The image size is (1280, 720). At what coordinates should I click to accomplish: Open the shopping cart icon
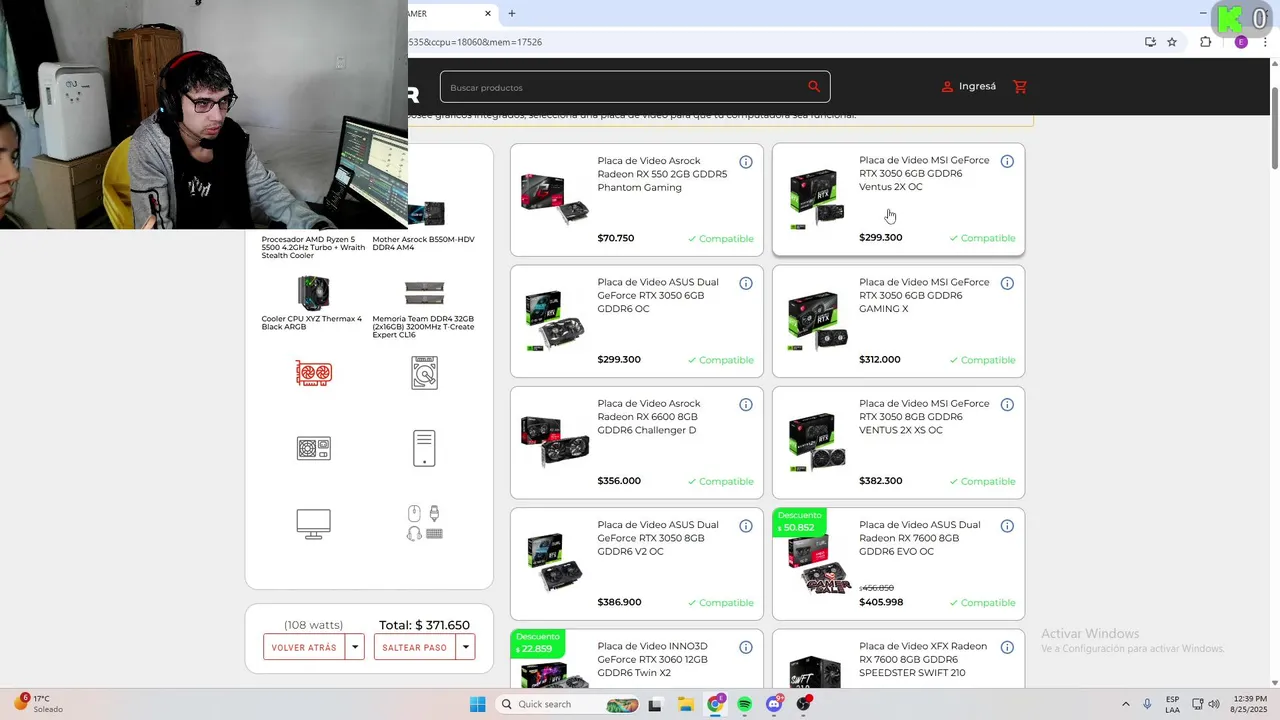[1020, 87]
